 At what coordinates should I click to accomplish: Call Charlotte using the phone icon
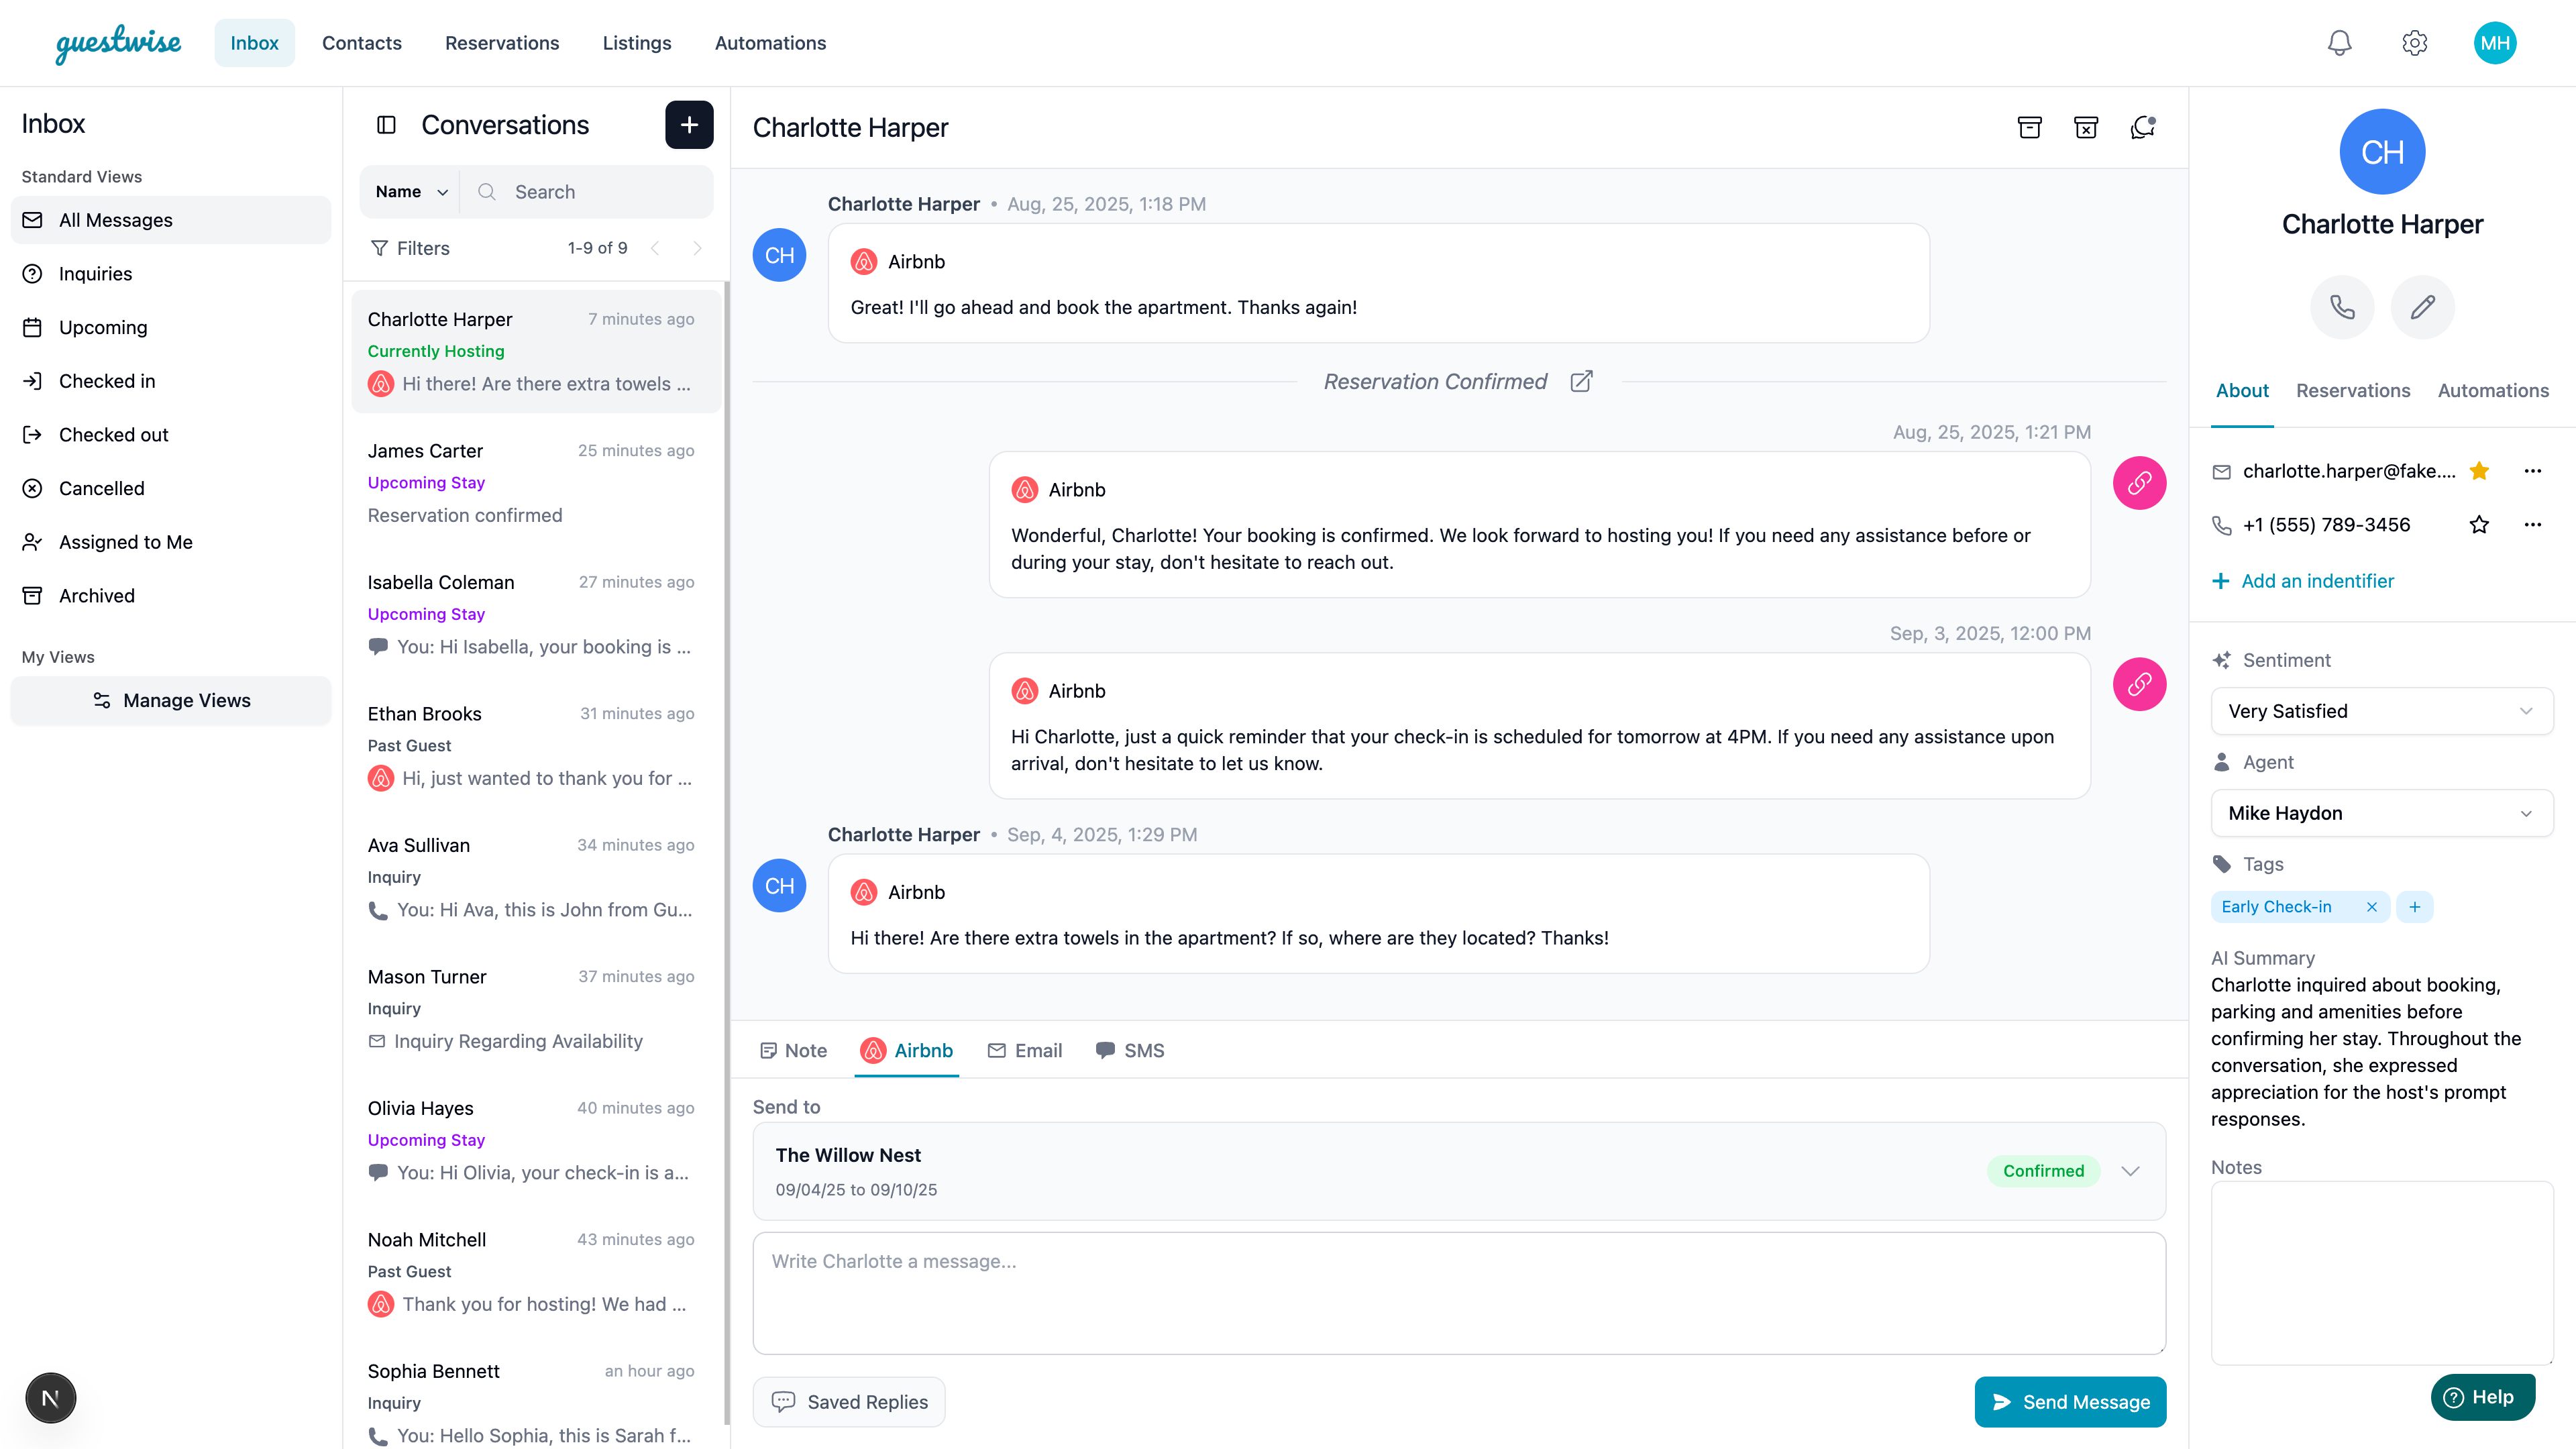pyautogui.click(x=2342, y=307)
